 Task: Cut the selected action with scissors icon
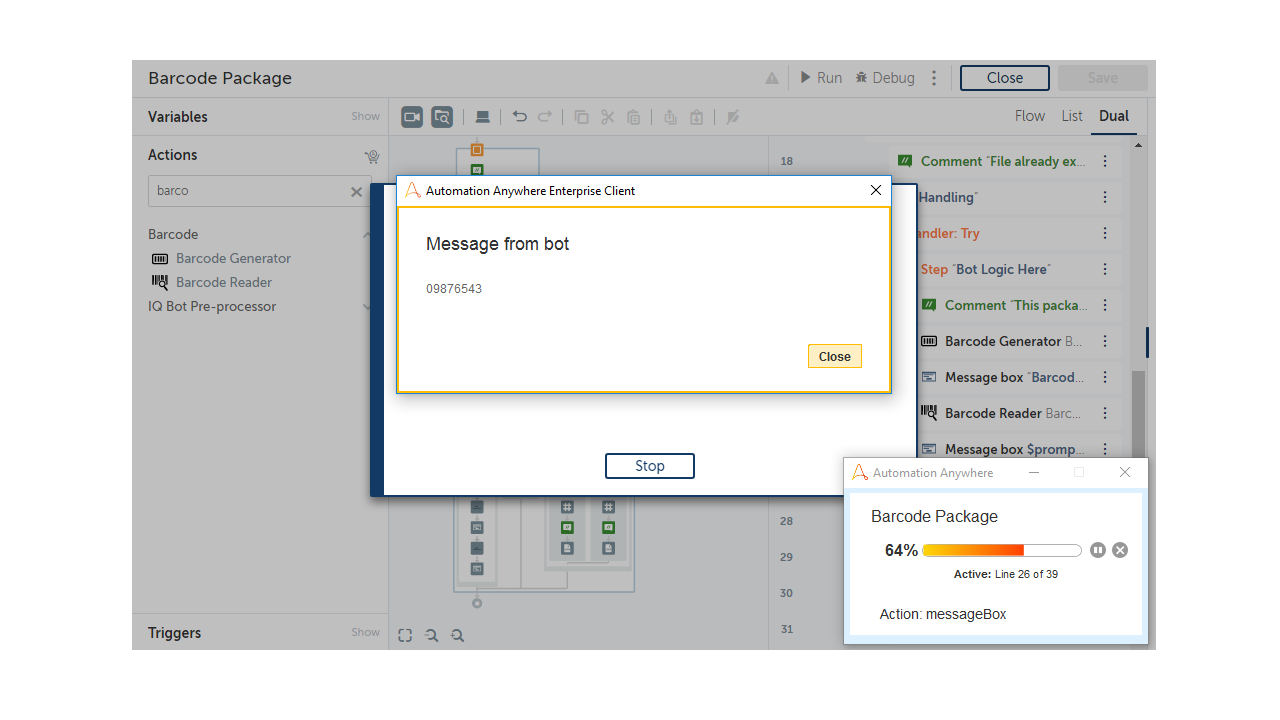click(607, 117)
